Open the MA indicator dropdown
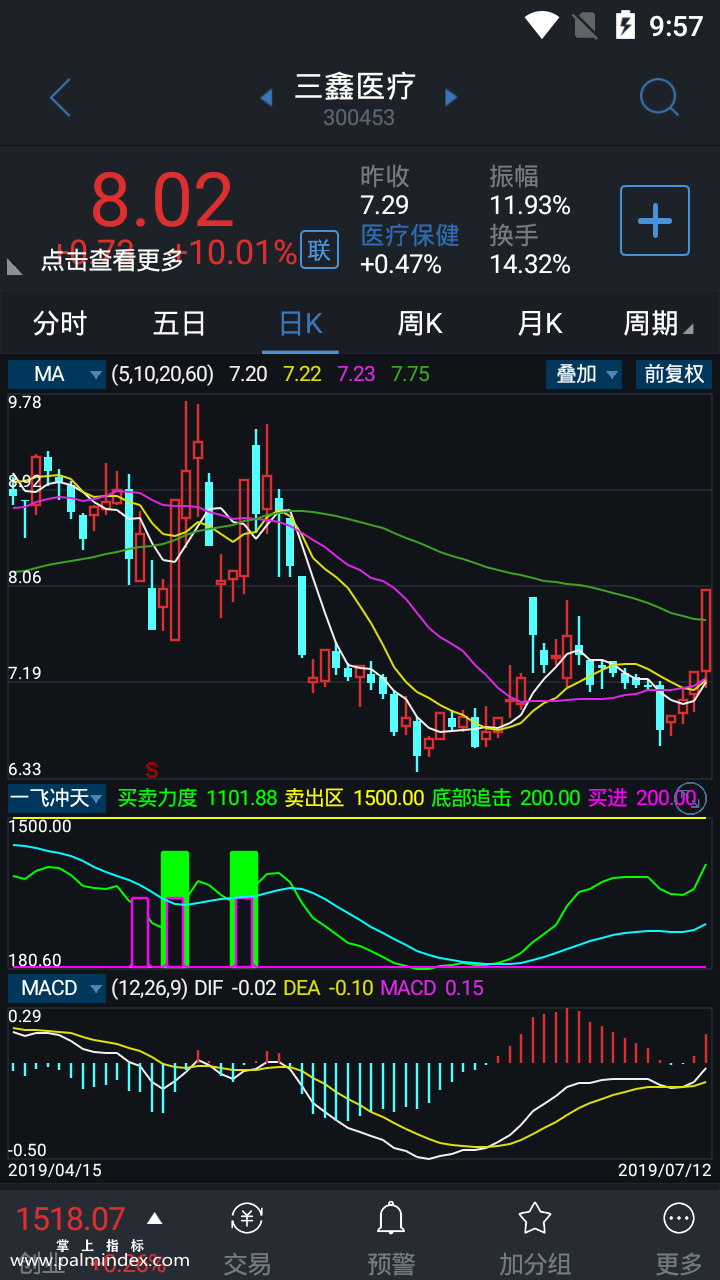The image size is (720, 1280). click(57, 374)
